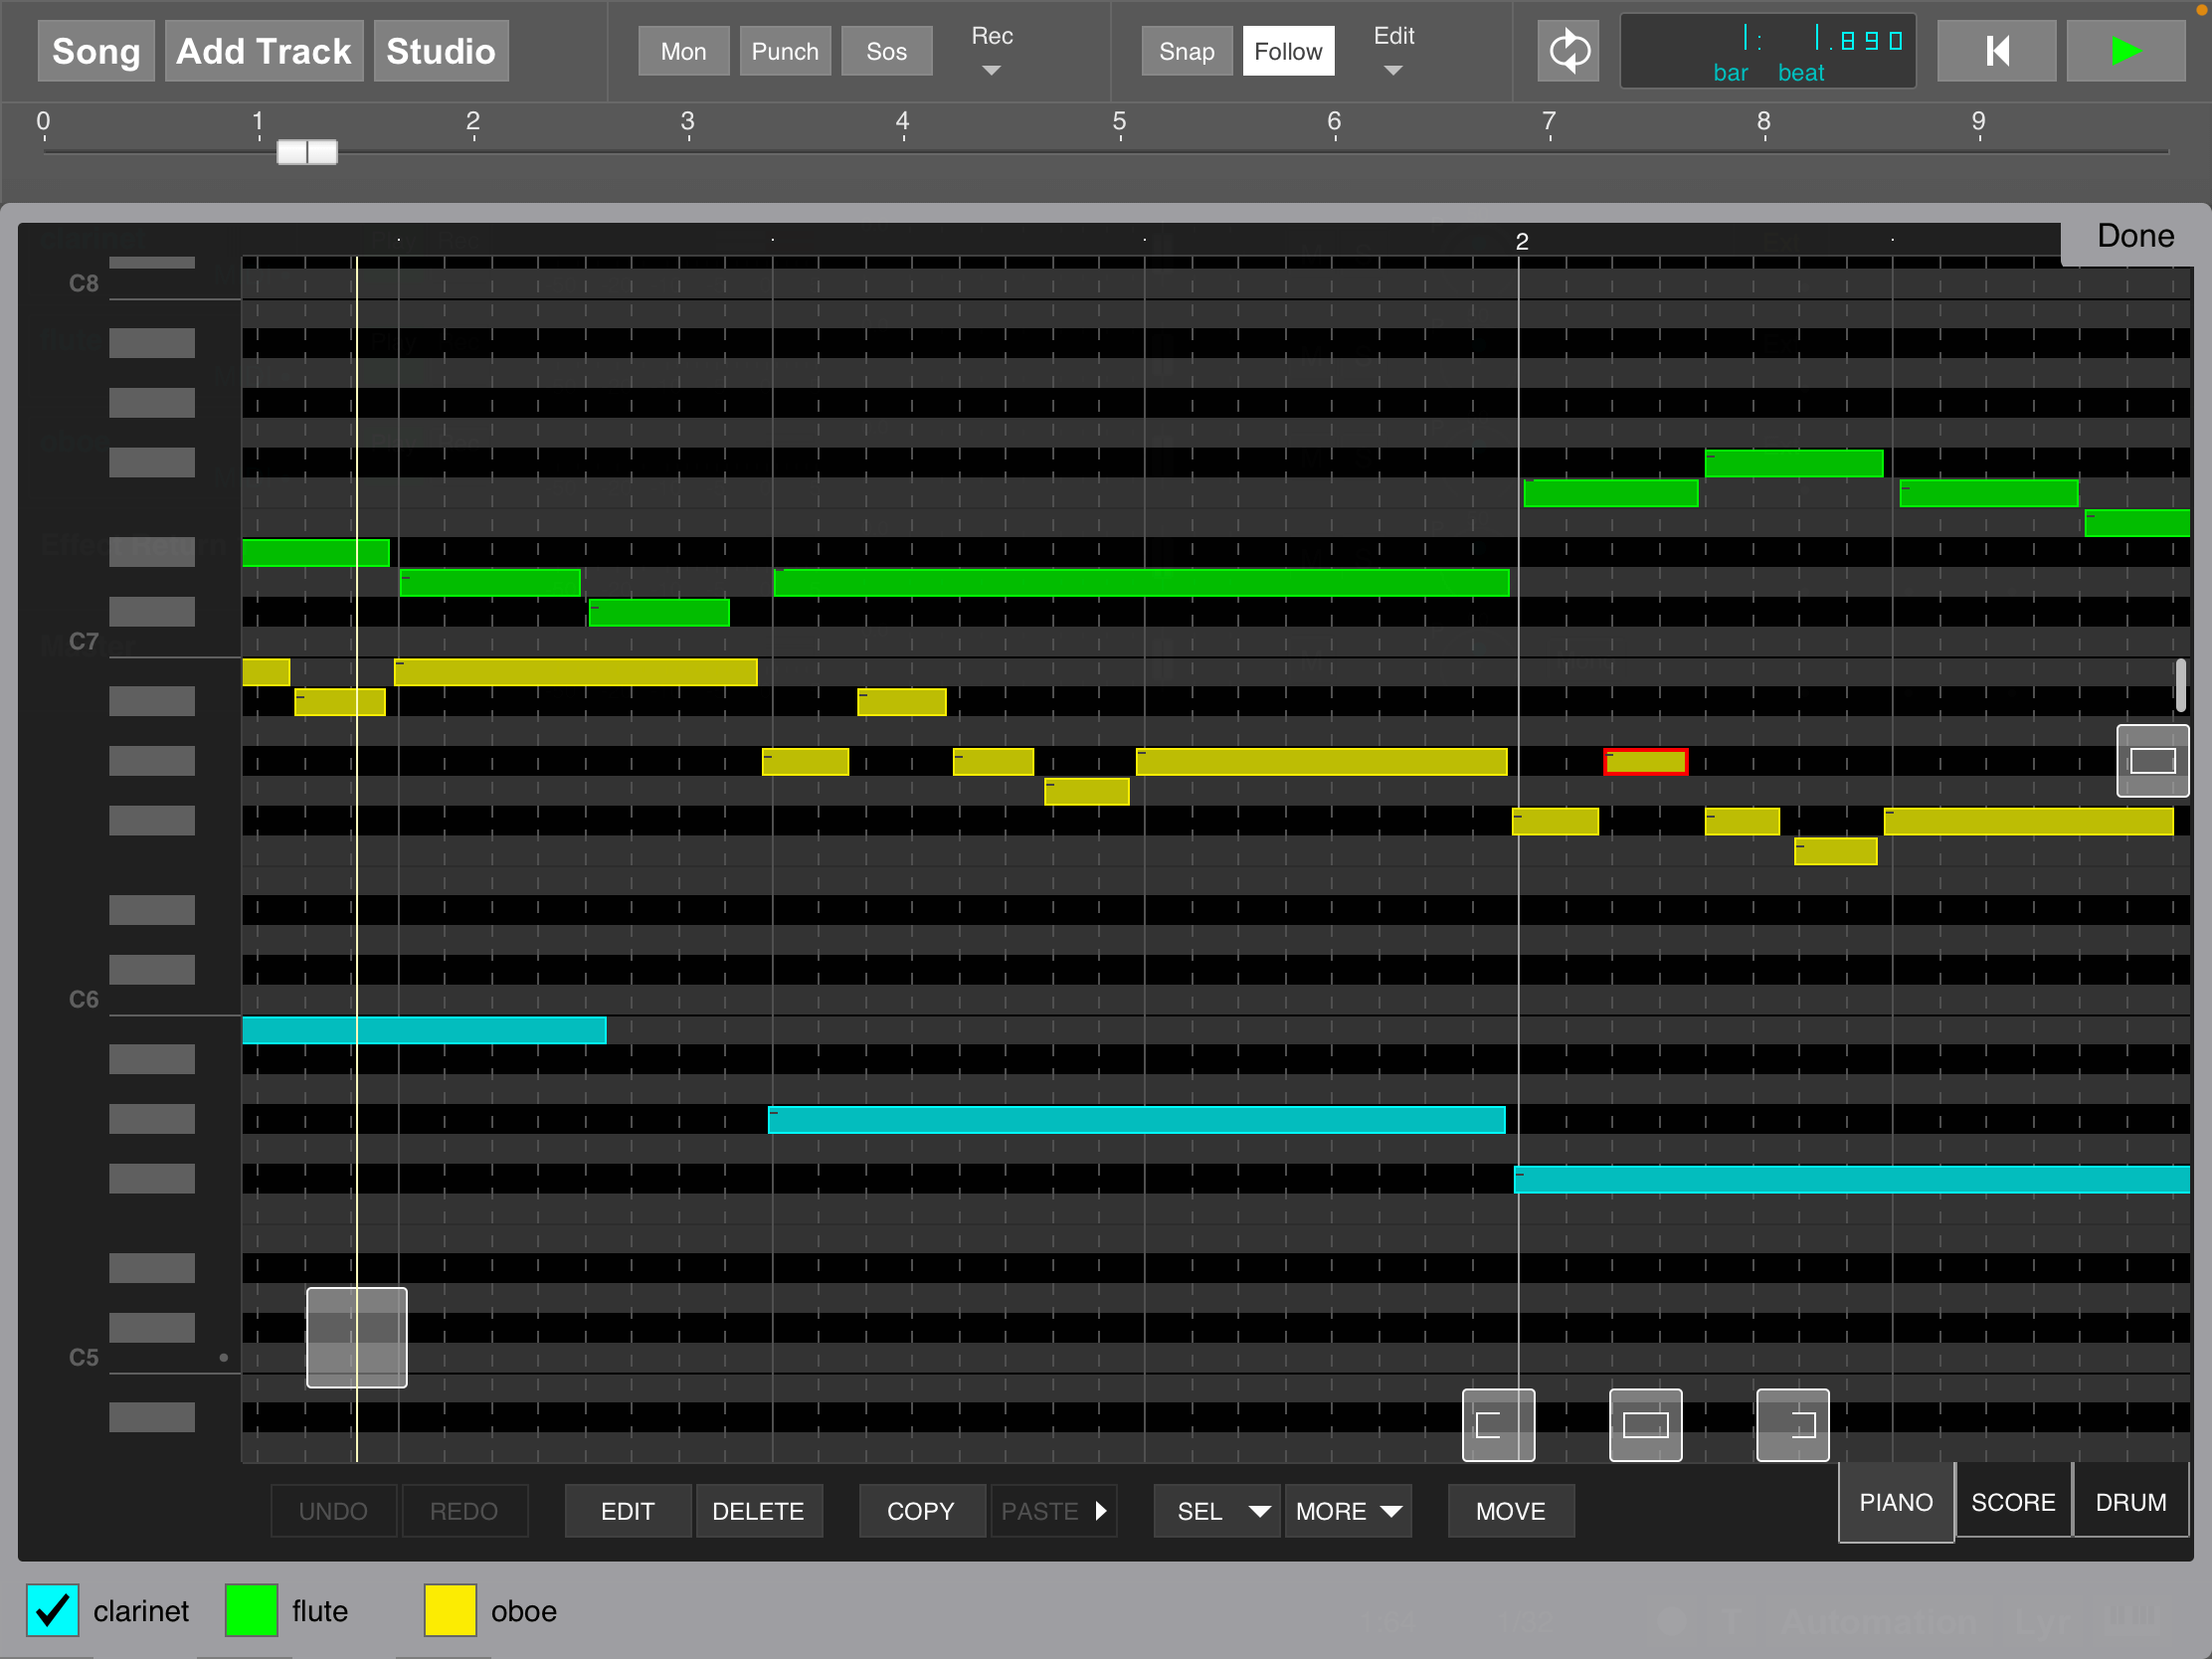Viewport: 2212px width, 1659px height.
Task: Expand the Rec dropdown arrow
Action: click(991, 70)
